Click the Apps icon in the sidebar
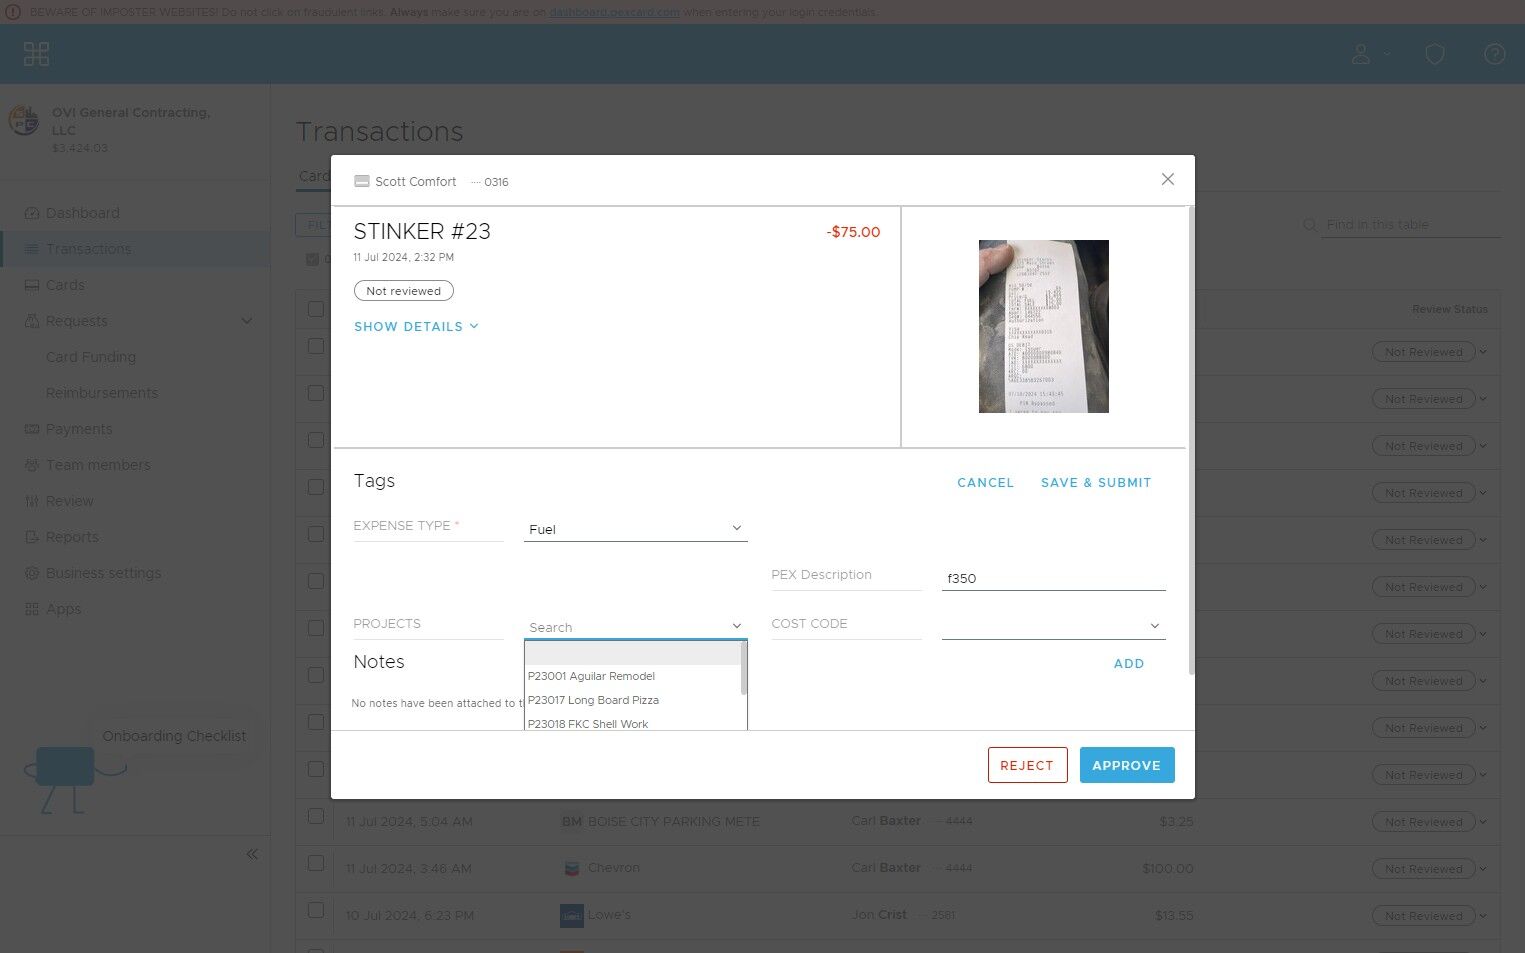This screenshot has width=1525, height=953. coord(32,609)
